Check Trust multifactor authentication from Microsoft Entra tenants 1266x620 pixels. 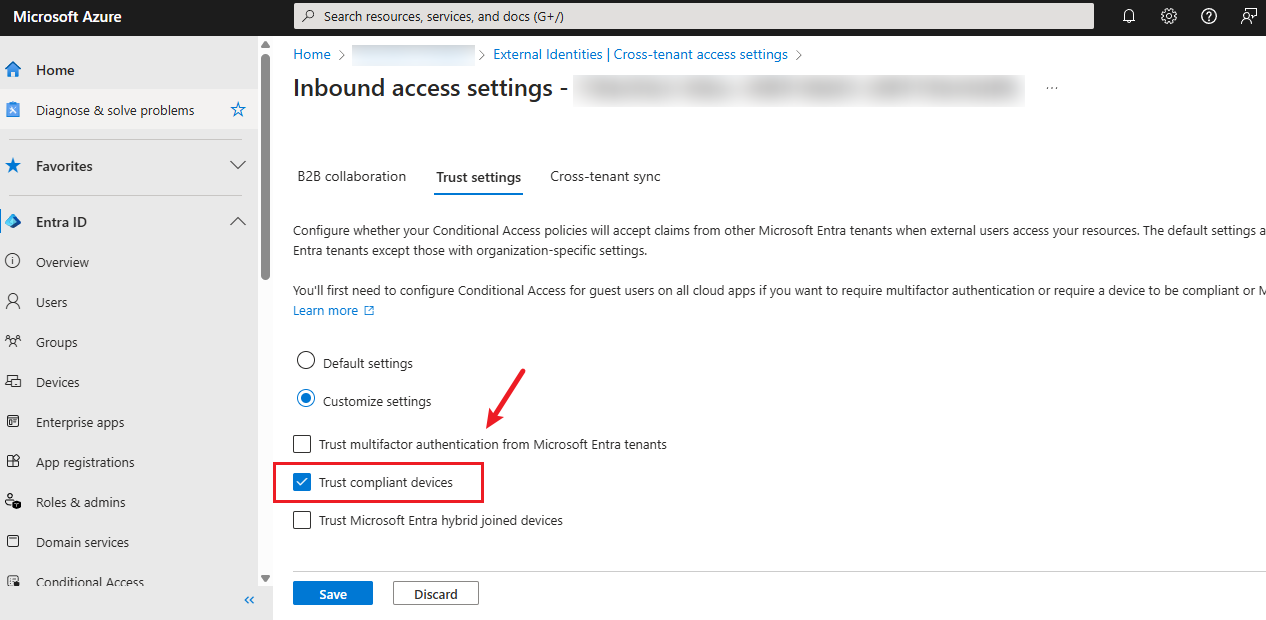coord(302,444)
